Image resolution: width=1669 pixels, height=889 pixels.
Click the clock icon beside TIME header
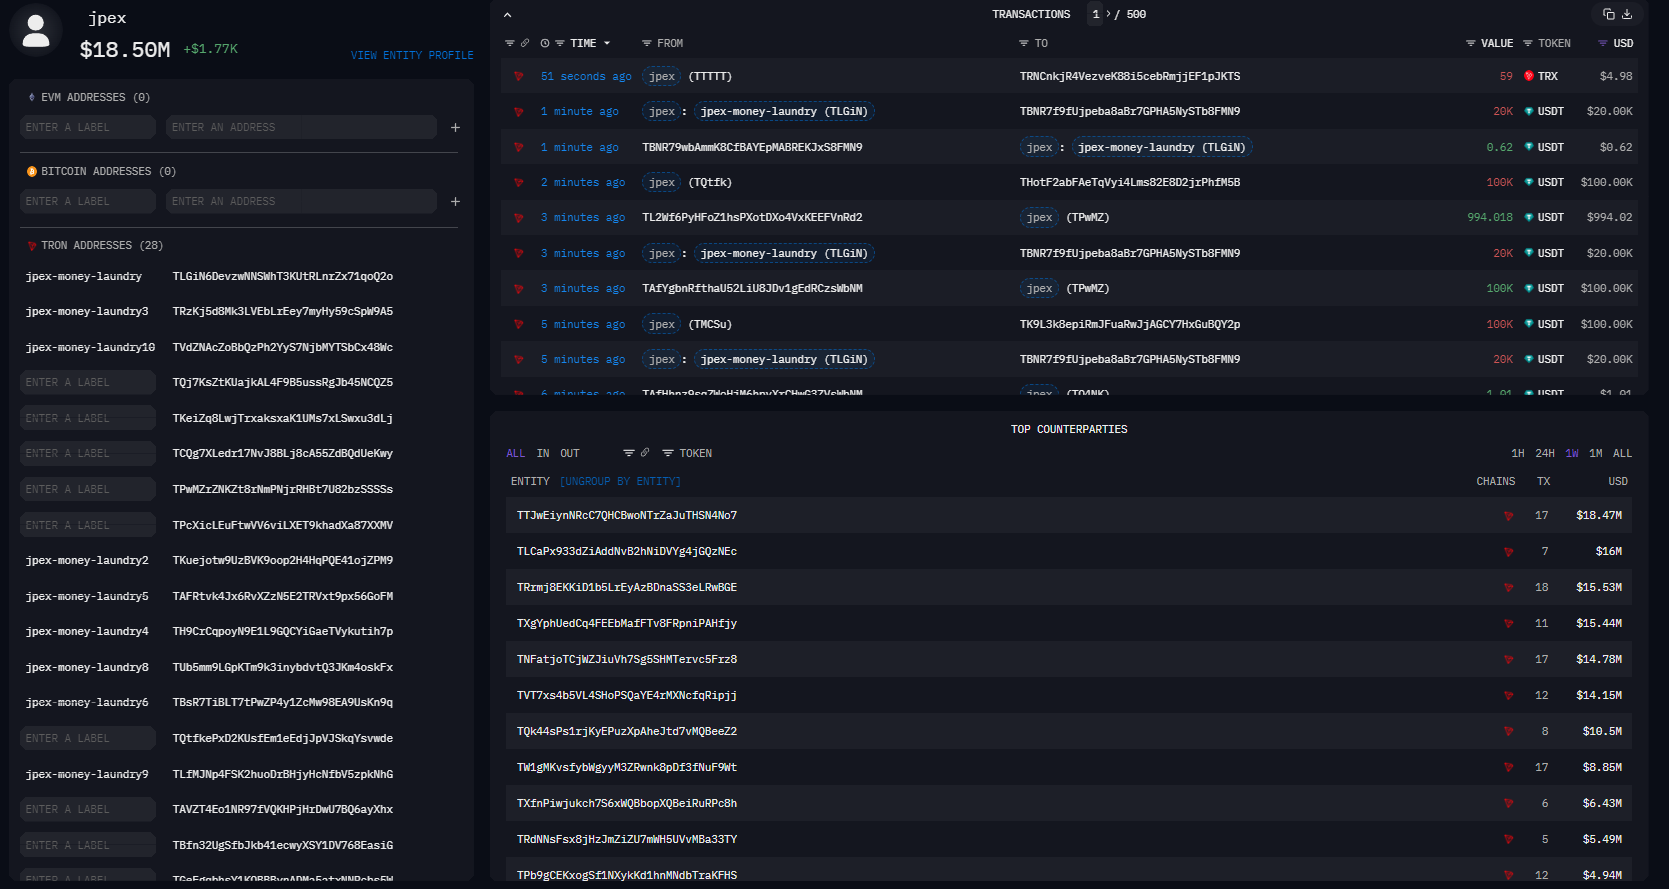point(545,43)
